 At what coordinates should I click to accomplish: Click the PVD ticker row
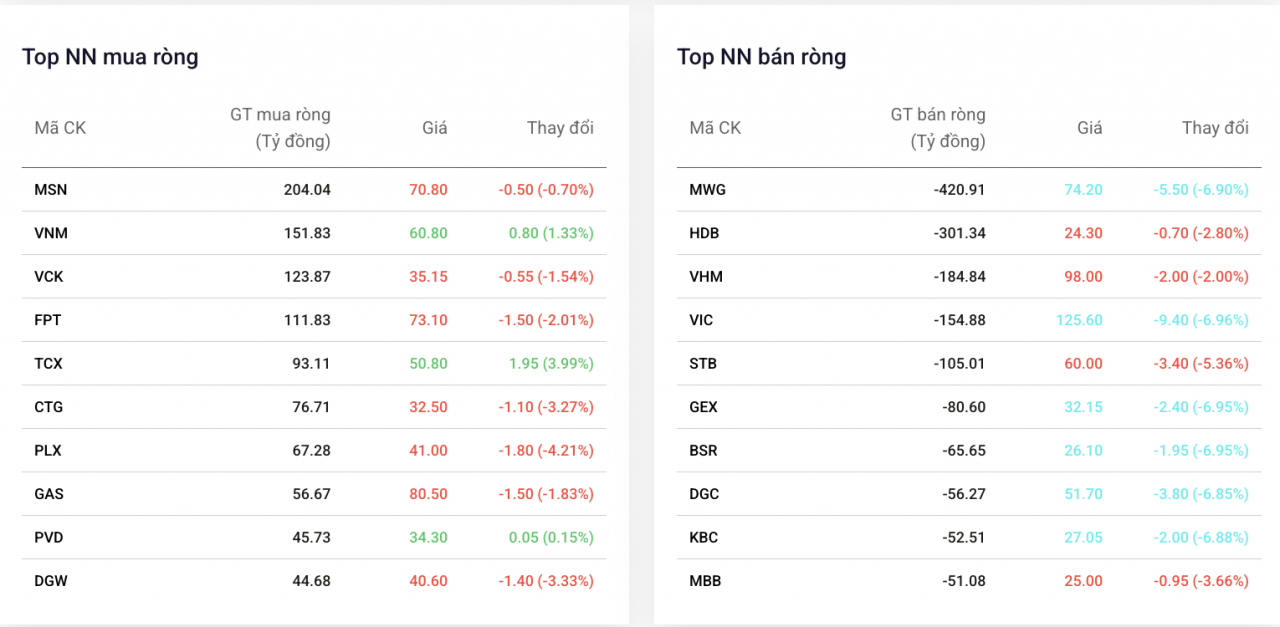[49, 538]
